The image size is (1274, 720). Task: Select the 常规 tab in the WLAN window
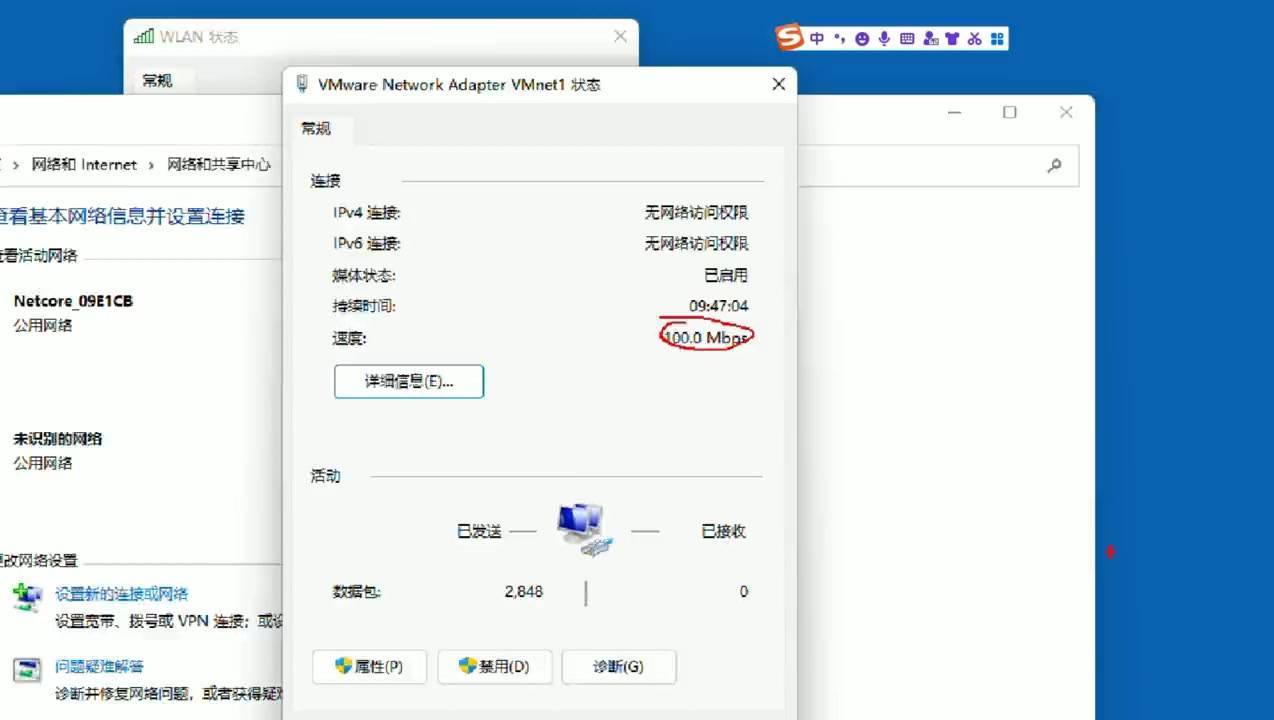[156, 80]
